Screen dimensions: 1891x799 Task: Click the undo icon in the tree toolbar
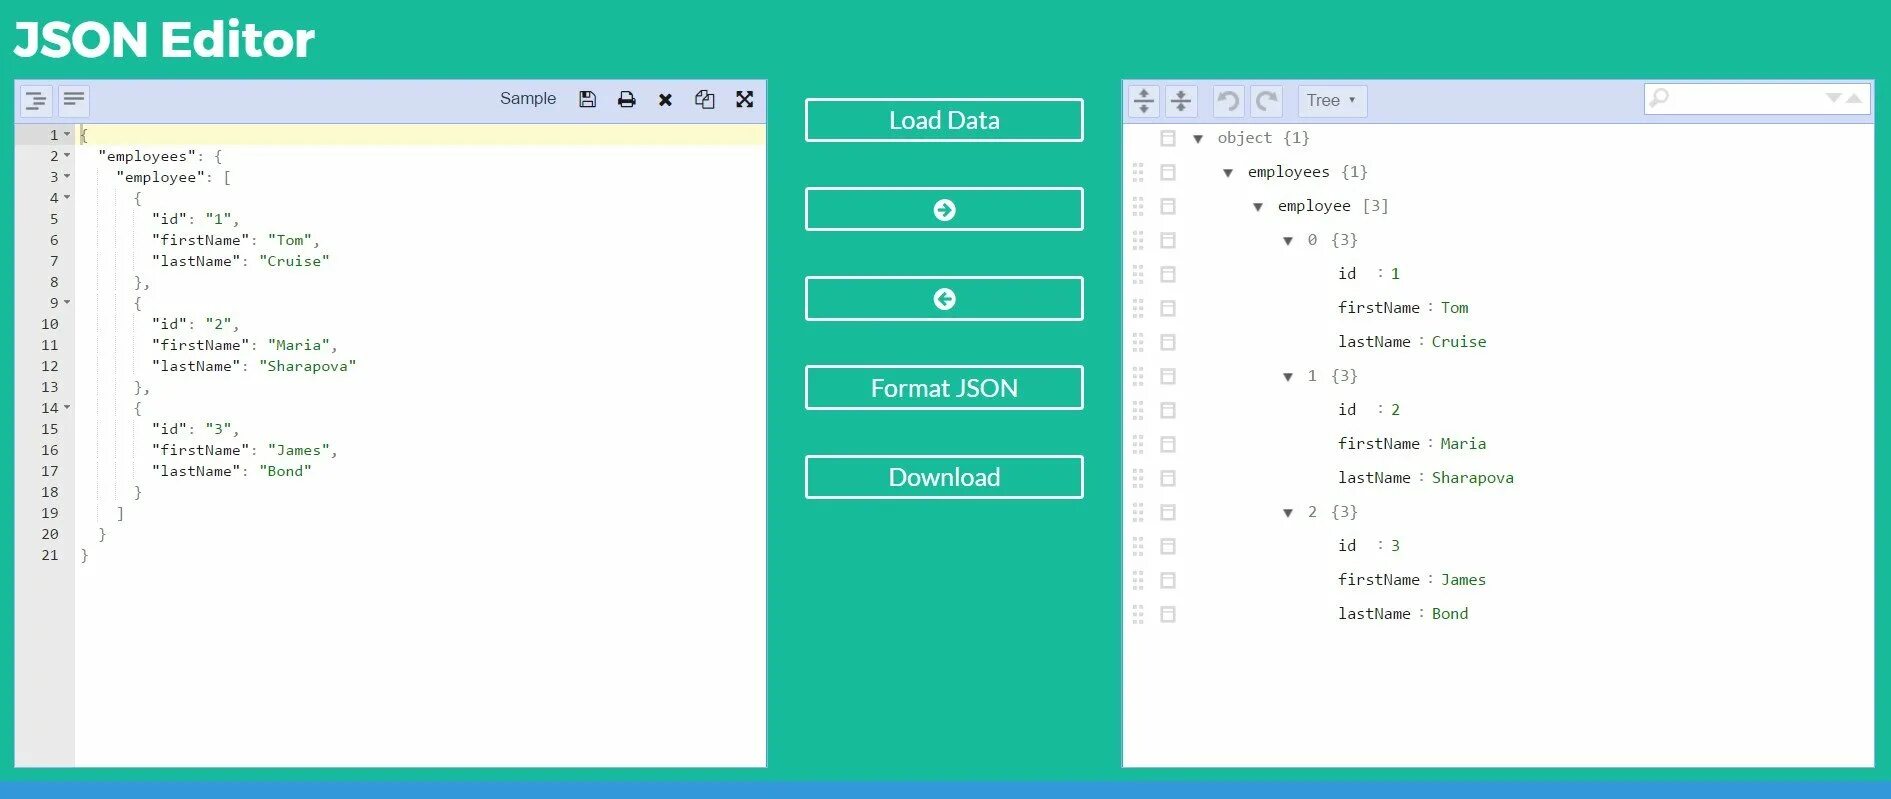pyautogui.click(x=1229, y=100)
